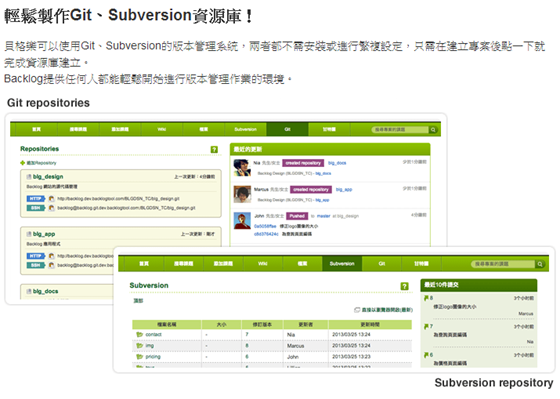This screenshot has width=560, height=399.
Task: Open the tab left of Subversion in Subversion window
Action: click(302, 264)
